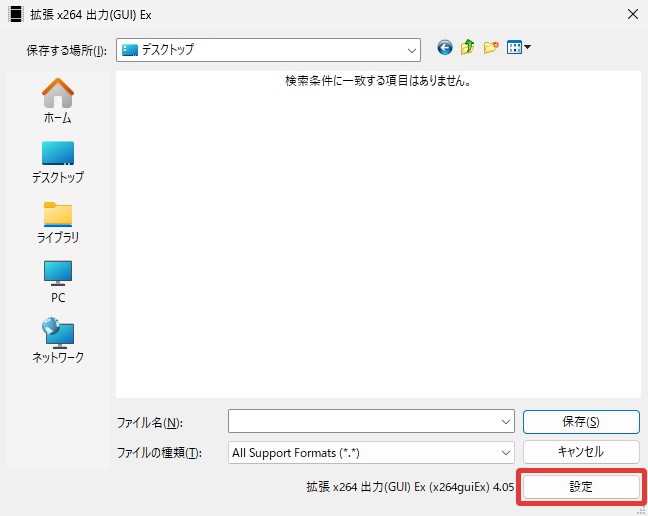Image resolution: width=648 pixels, height=516 pixels.
Task: Click the 保存 button
Action: (580, 422)
